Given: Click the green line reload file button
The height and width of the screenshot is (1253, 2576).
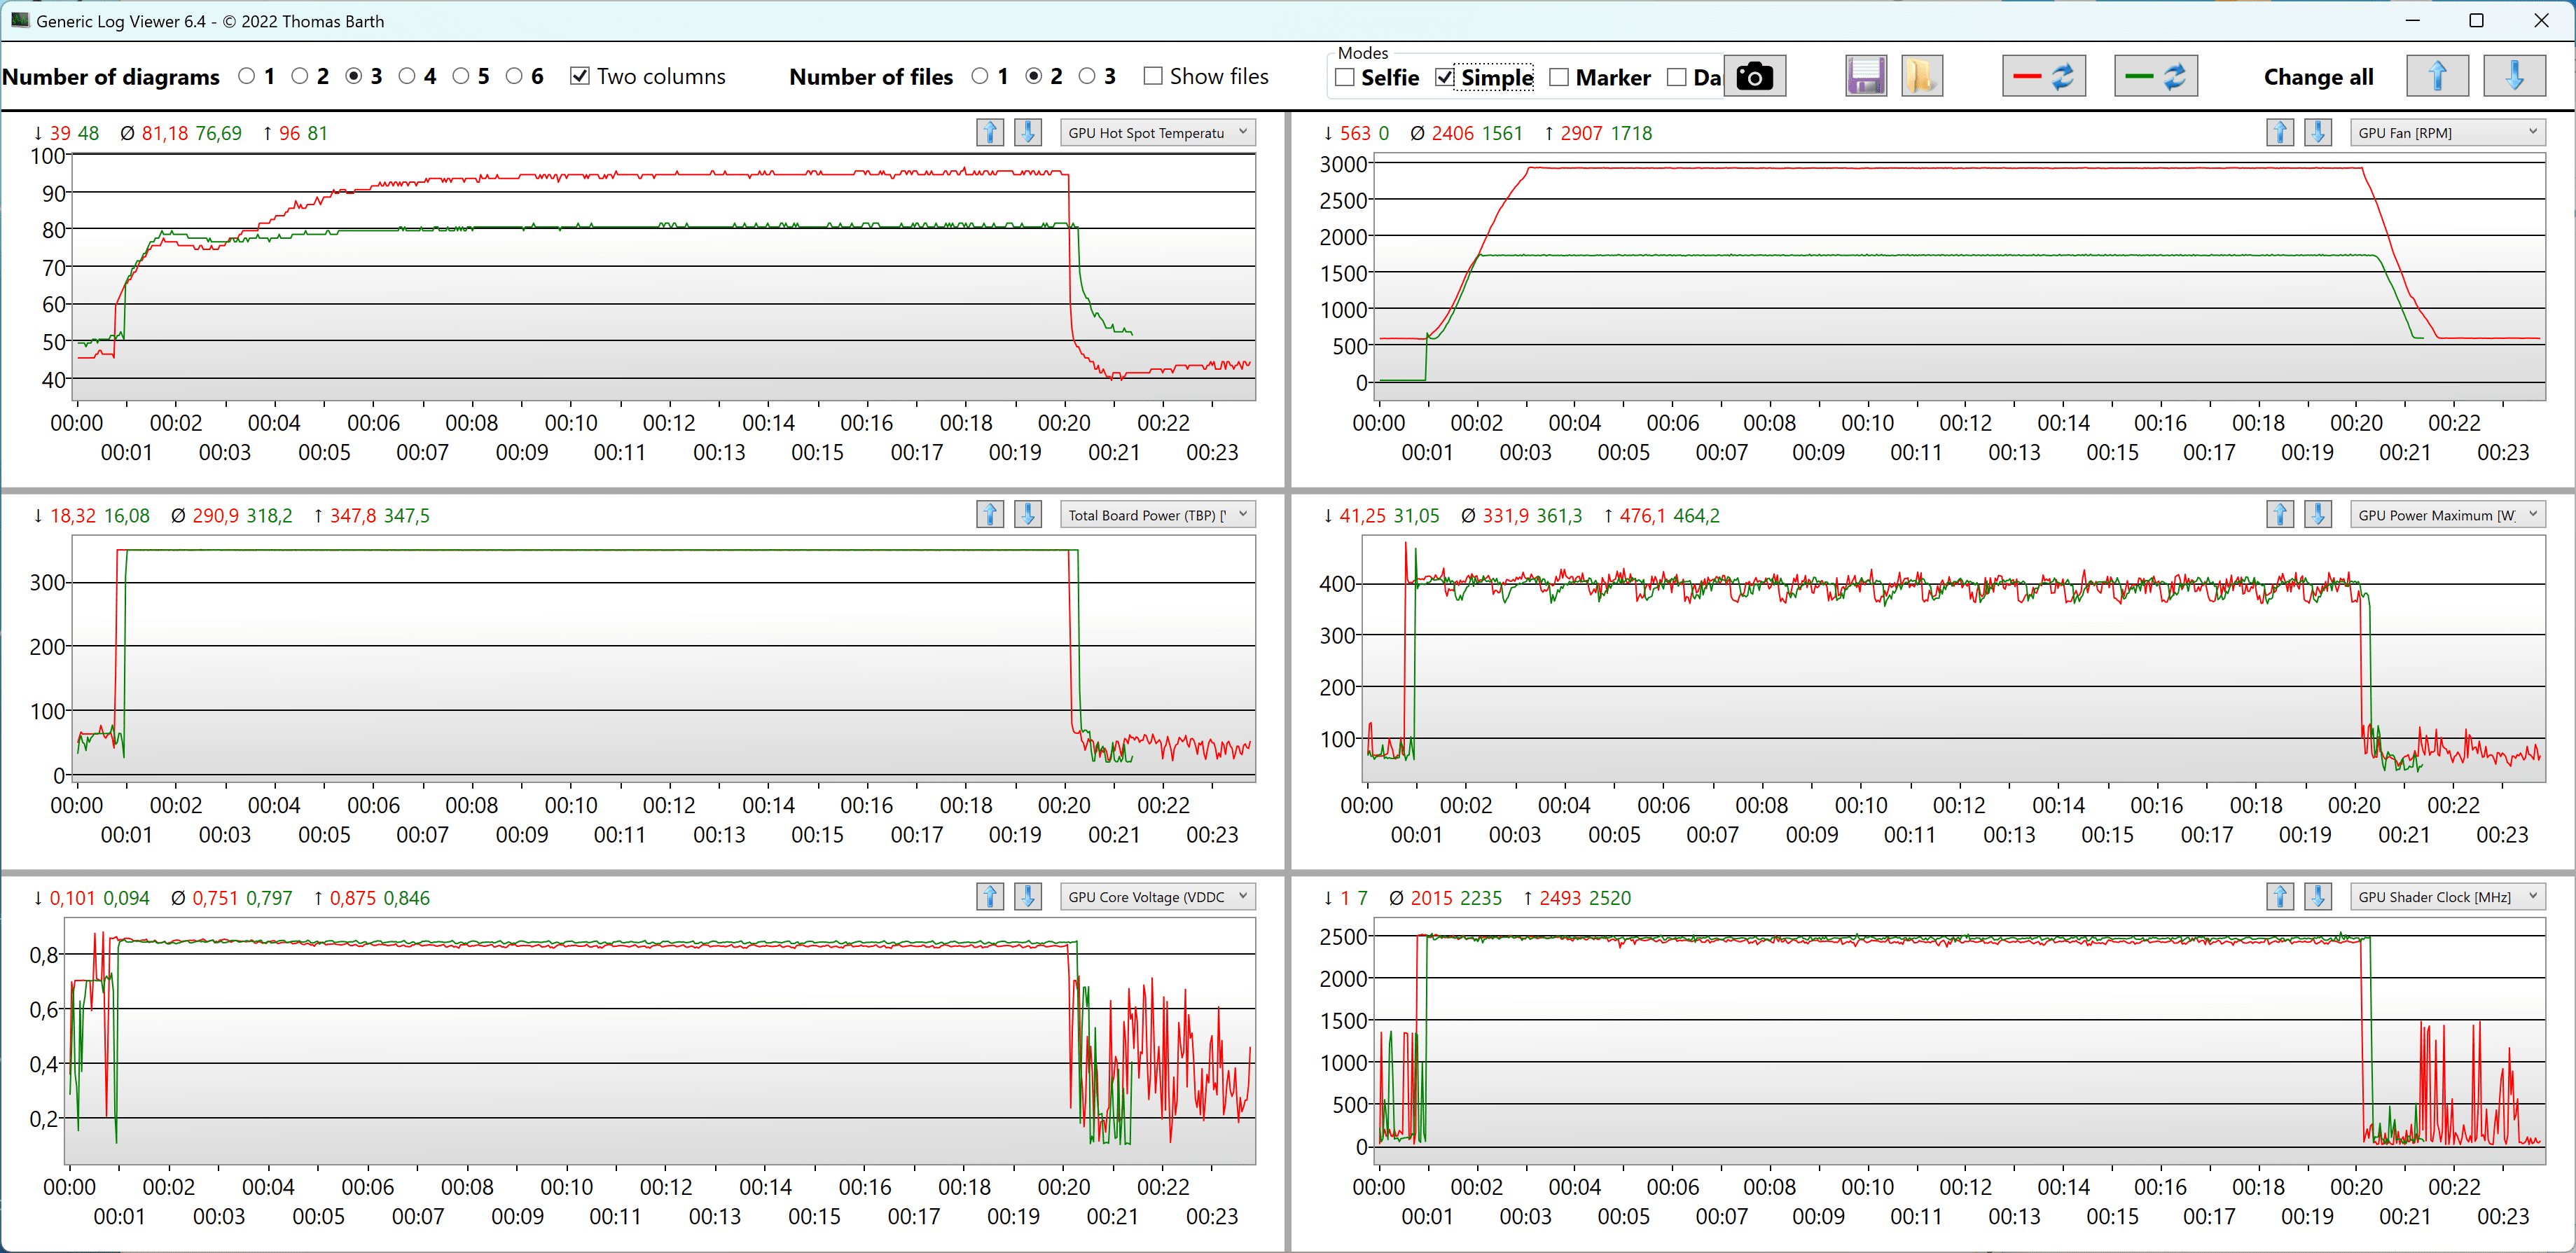Looking at the screenshot, I should click(2155, 77).
